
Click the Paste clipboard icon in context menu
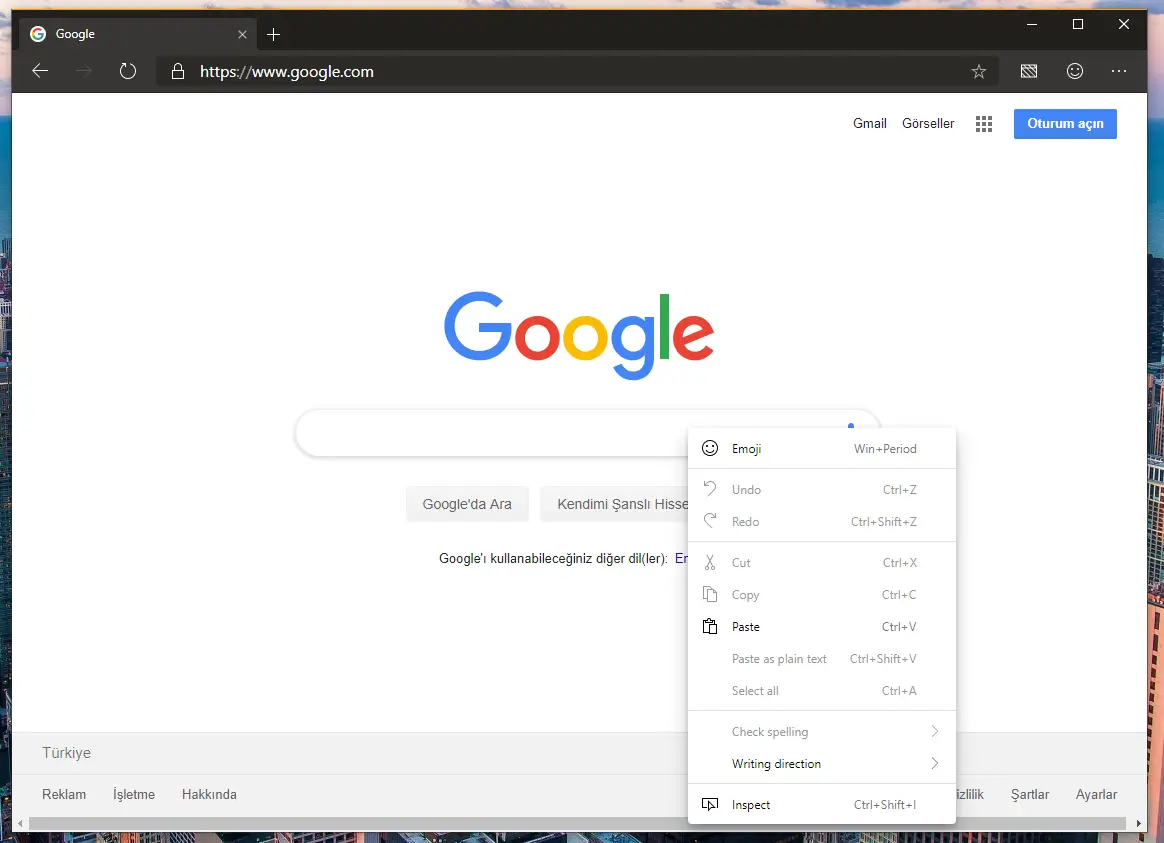[x=710, y=626]
